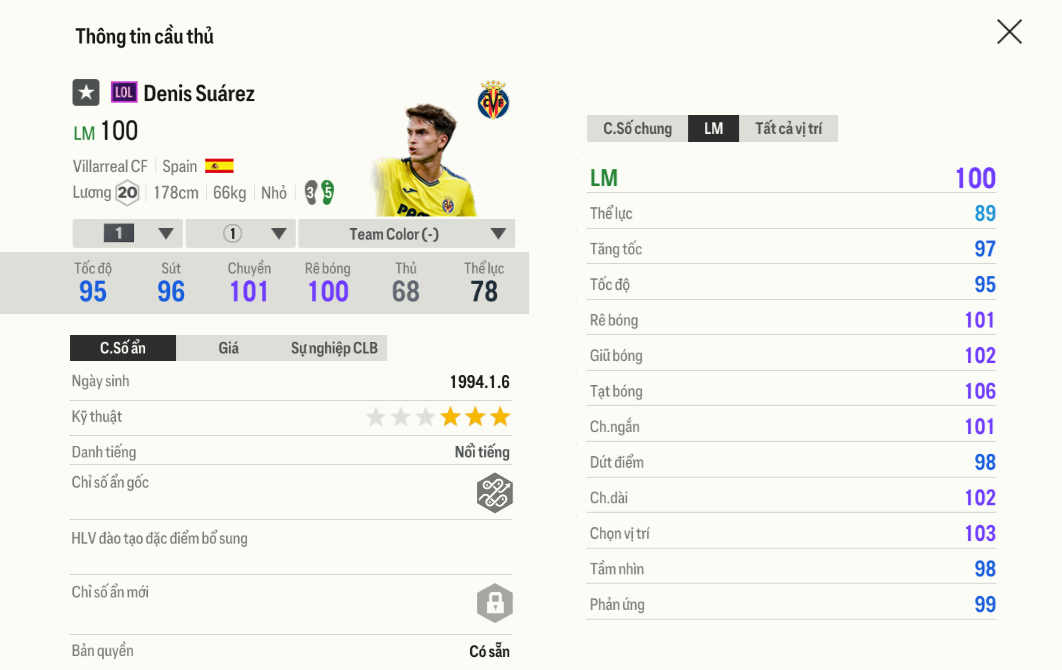Select the C.Số chung stats view
Image resolution: width=1062 pixels, height=670 pixels.
[x=637, y=129]
